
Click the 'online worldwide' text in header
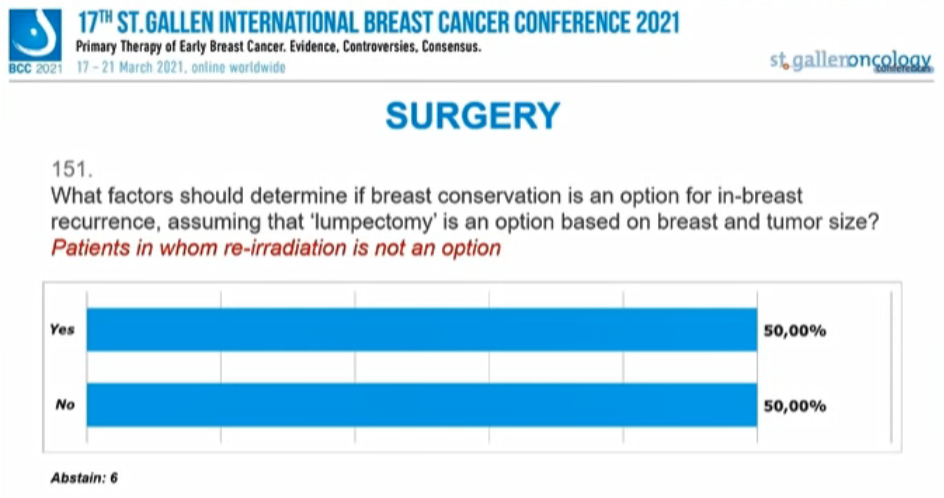(247, 67)
